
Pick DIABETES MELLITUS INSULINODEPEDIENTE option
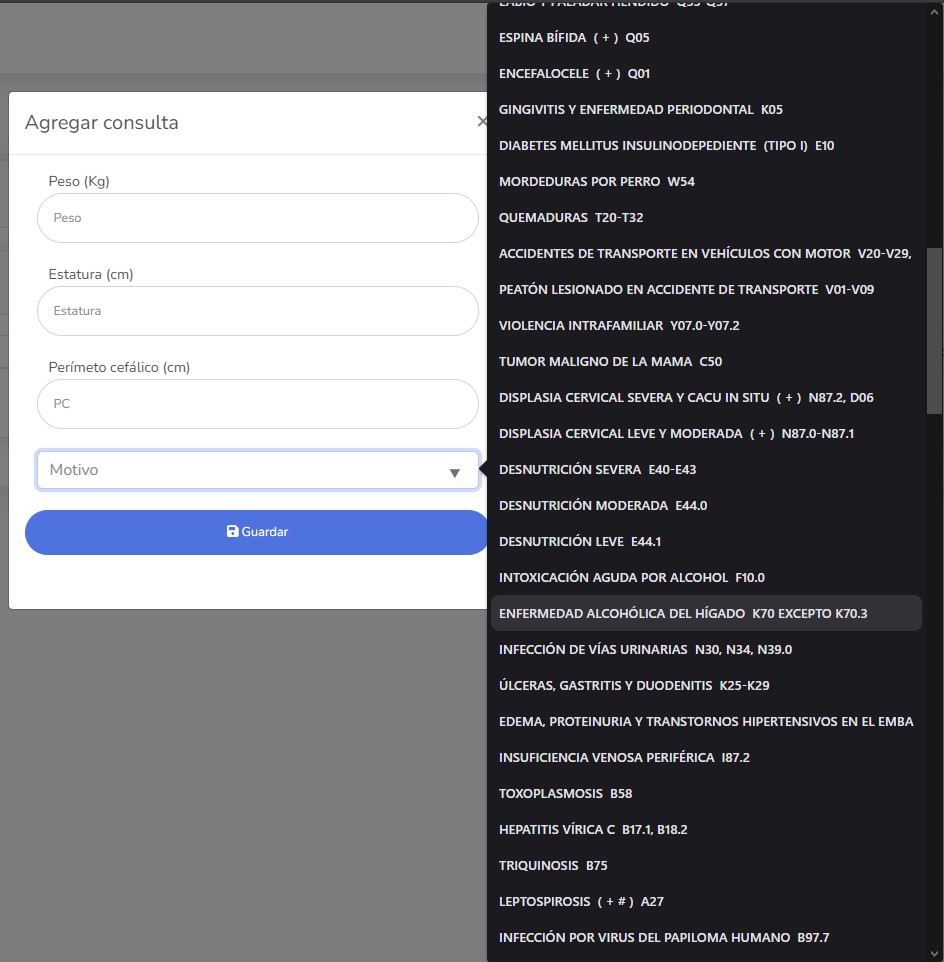pos(666,146)
